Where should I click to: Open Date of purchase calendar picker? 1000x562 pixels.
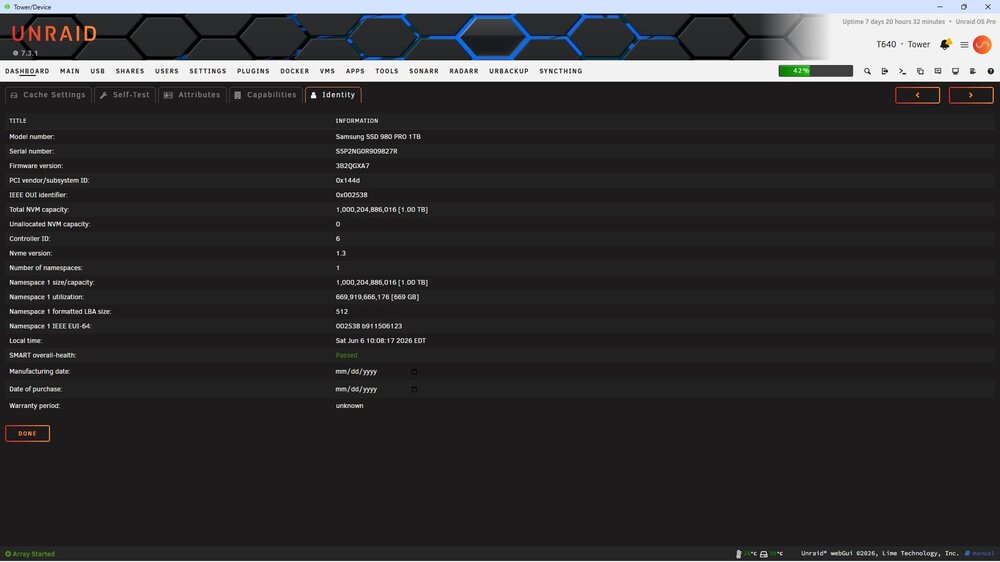(x=414, y=389)
